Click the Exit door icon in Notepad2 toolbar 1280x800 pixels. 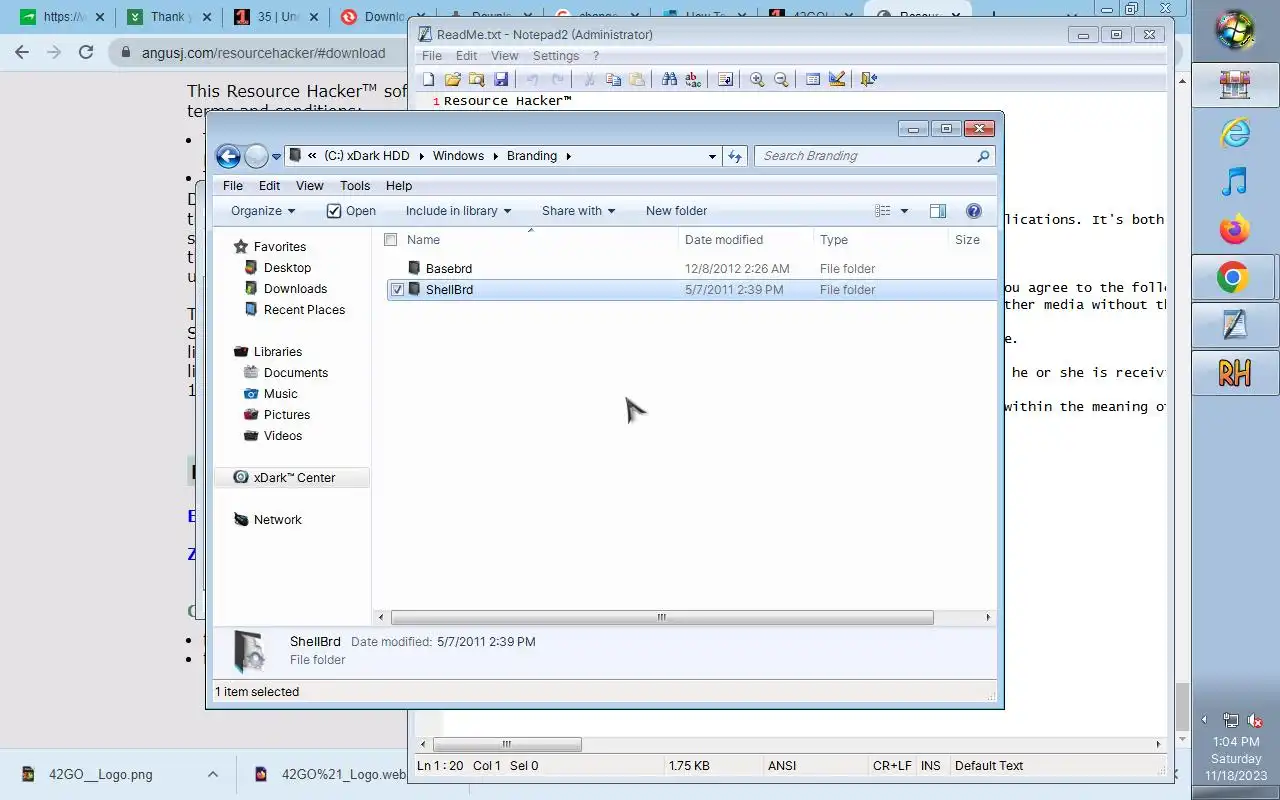pos(868,79)
